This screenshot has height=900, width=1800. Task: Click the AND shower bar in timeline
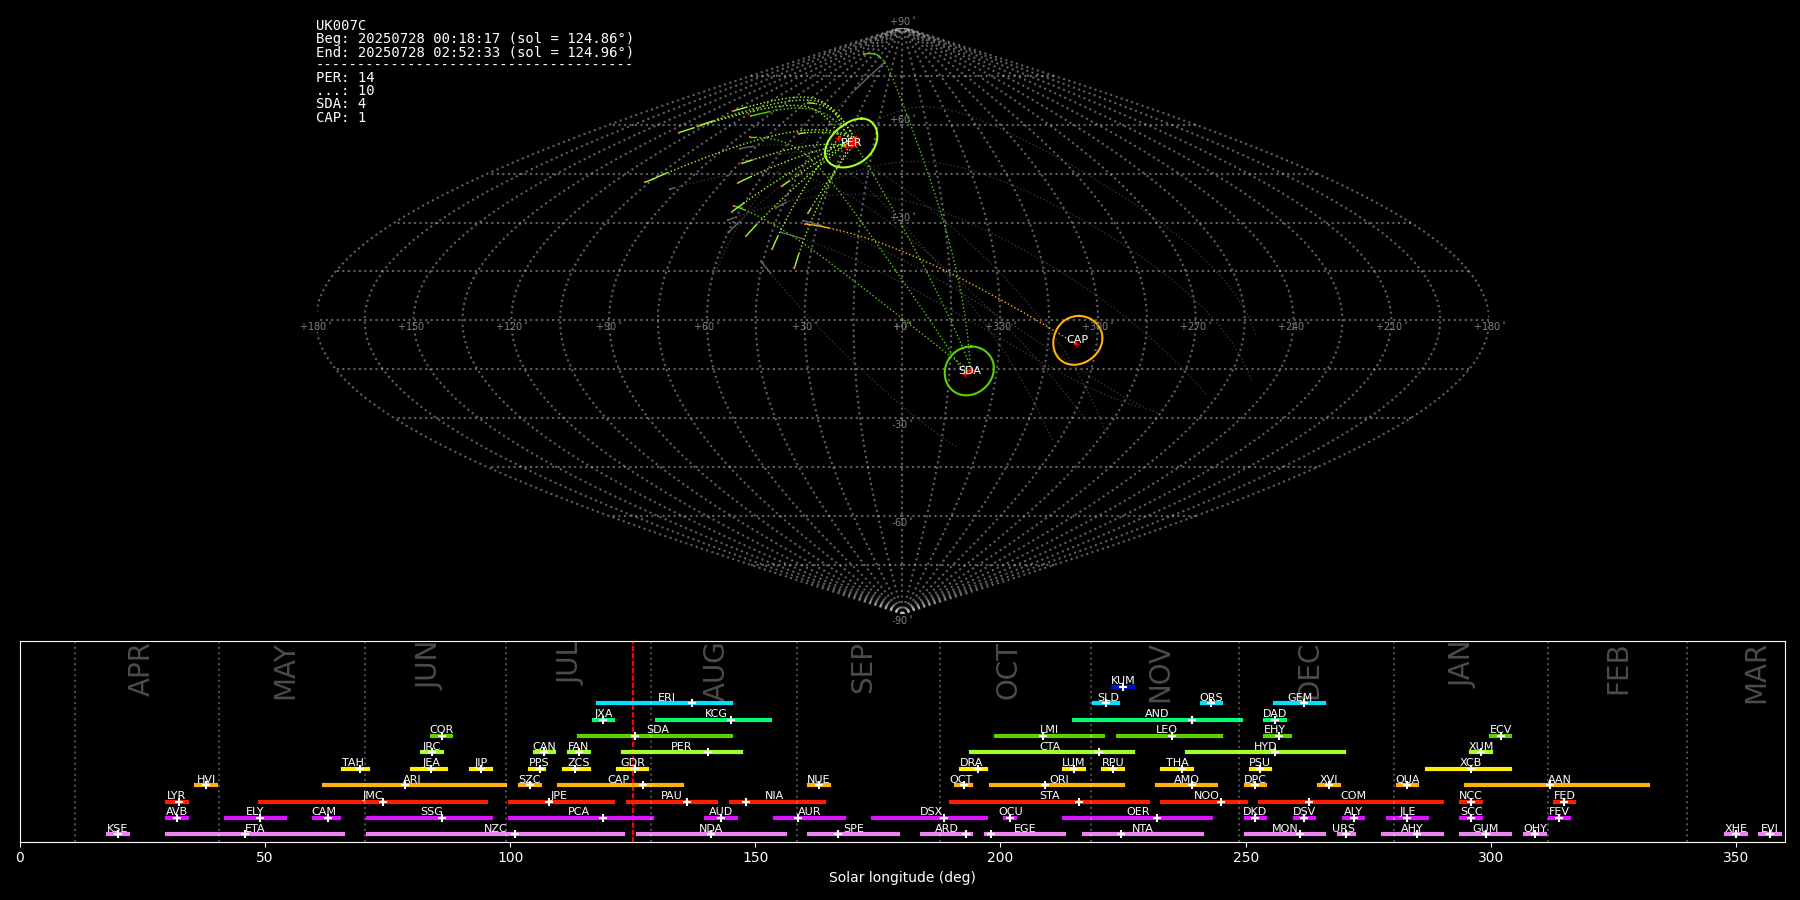click(1157, 719)
